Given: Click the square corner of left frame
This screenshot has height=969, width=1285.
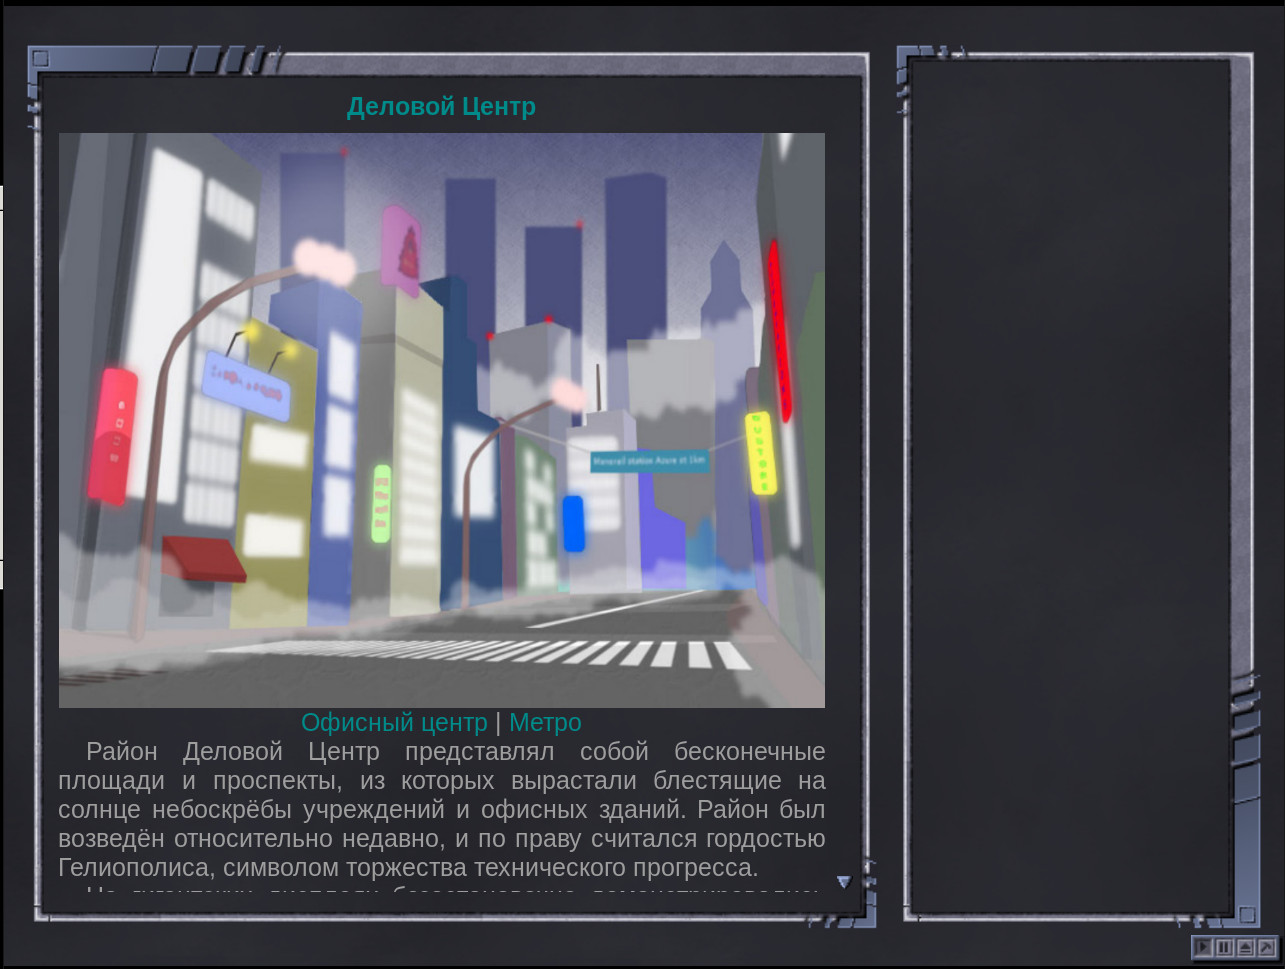Looking at the screenshot, I should pyautogui.click(x=40, y=58).
